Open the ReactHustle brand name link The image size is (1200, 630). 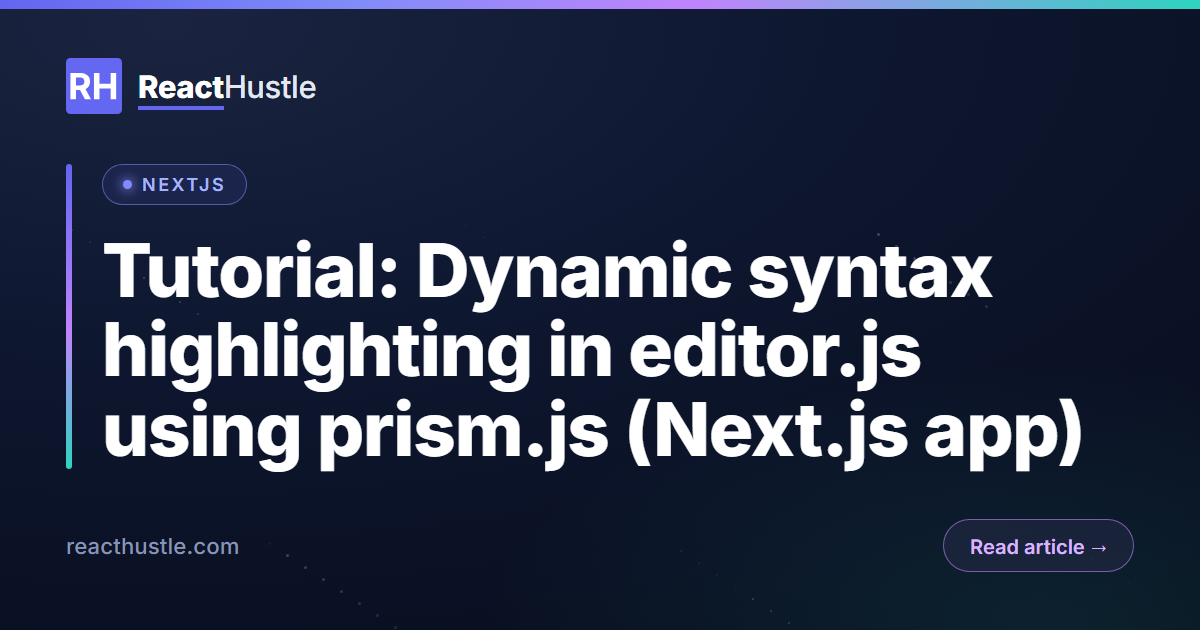click(227, 88)
